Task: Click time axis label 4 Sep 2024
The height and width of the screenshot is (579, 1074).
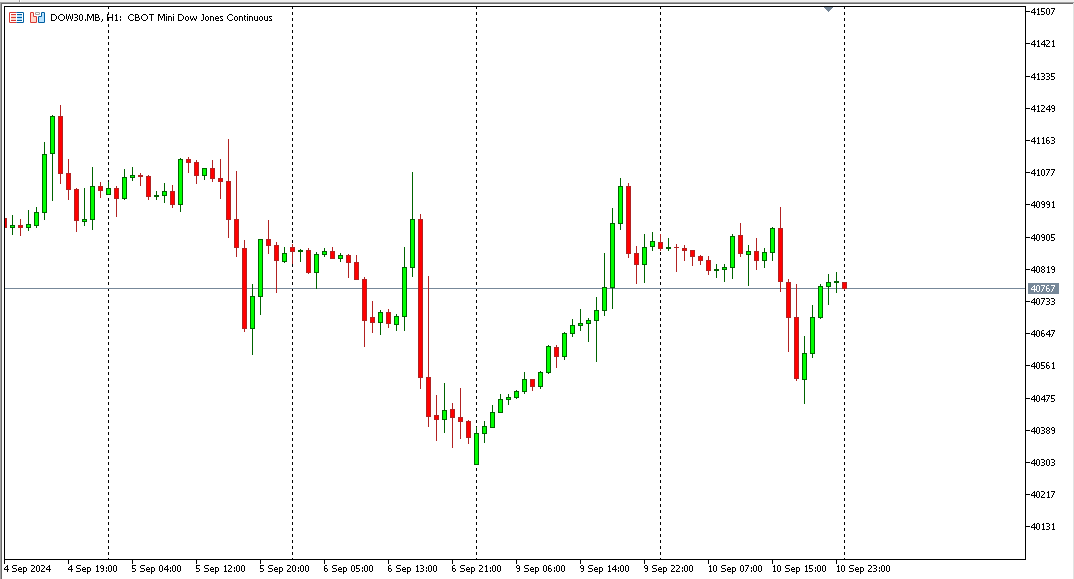Action: [x=27, y=569]
